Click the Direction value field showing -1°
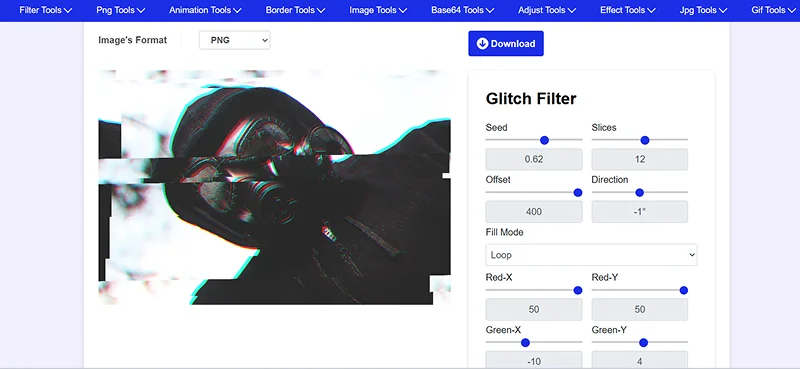800x369 pixels. [x=639, y=211]
